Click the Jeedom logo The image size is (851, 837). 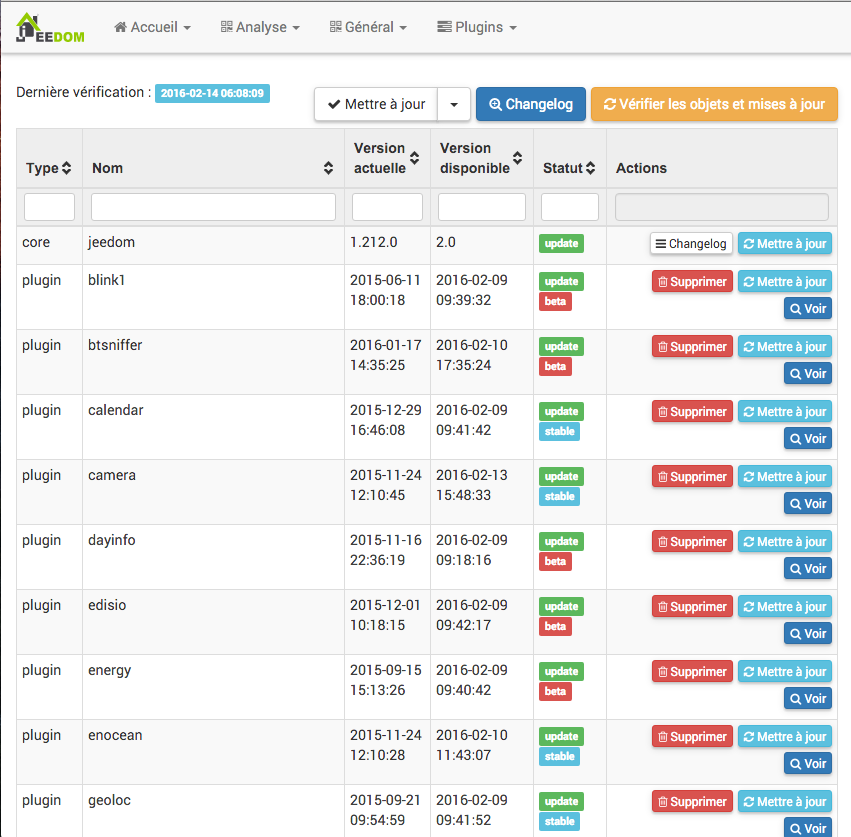coord(50,28)
